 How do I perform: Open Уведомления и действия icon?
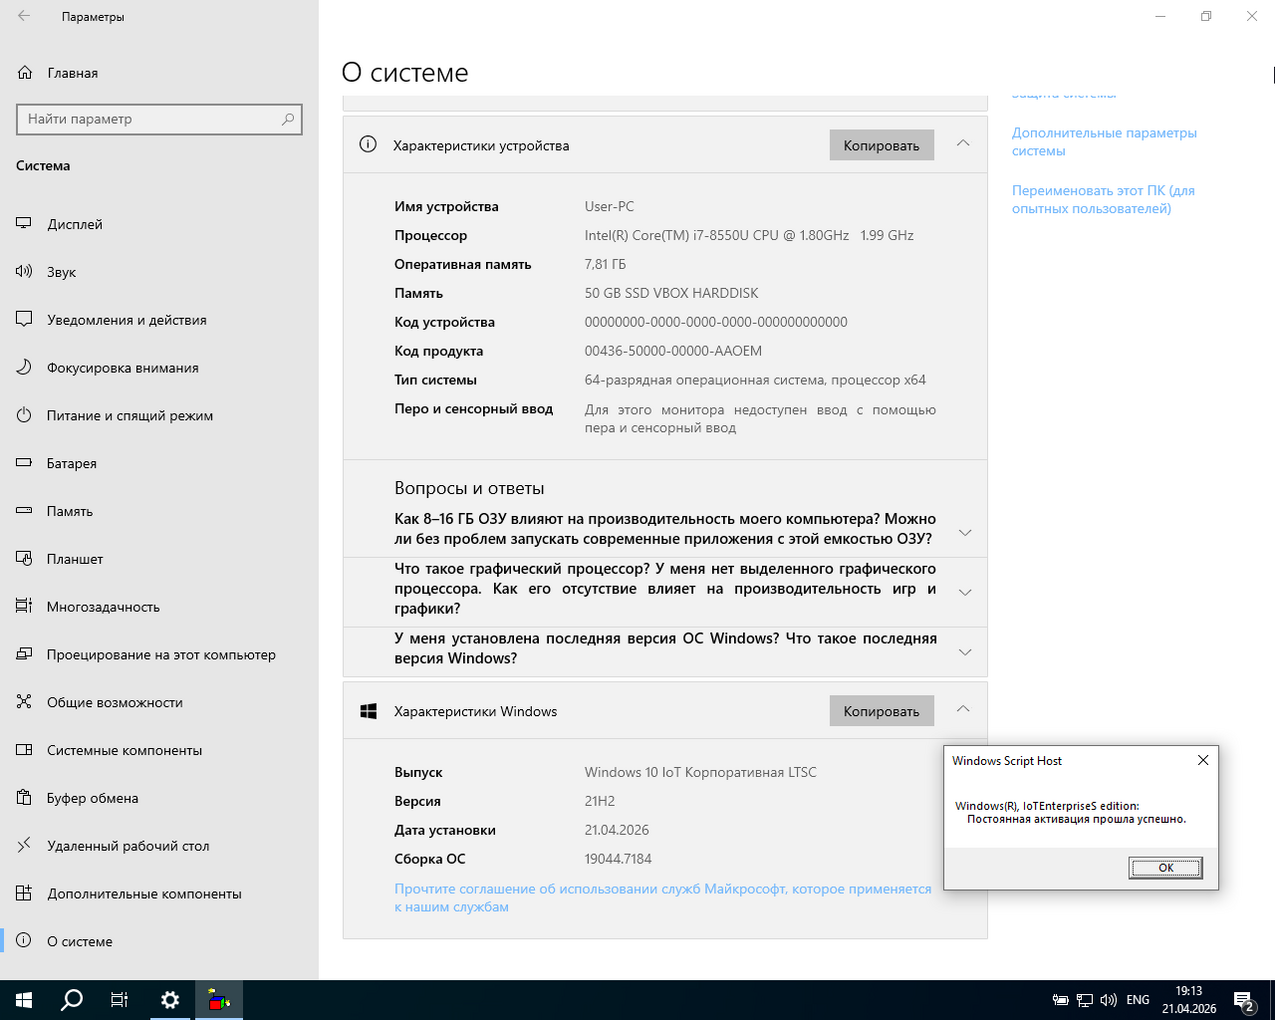coord(24,320)
